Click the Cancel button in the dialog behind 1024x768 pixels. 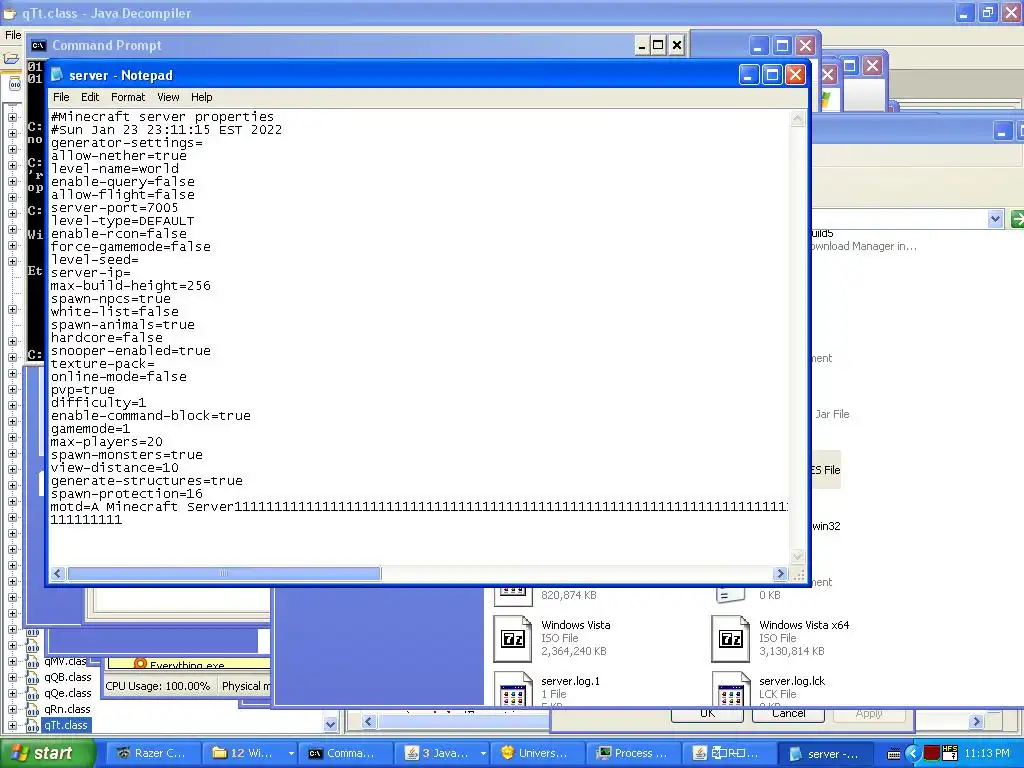788,714
